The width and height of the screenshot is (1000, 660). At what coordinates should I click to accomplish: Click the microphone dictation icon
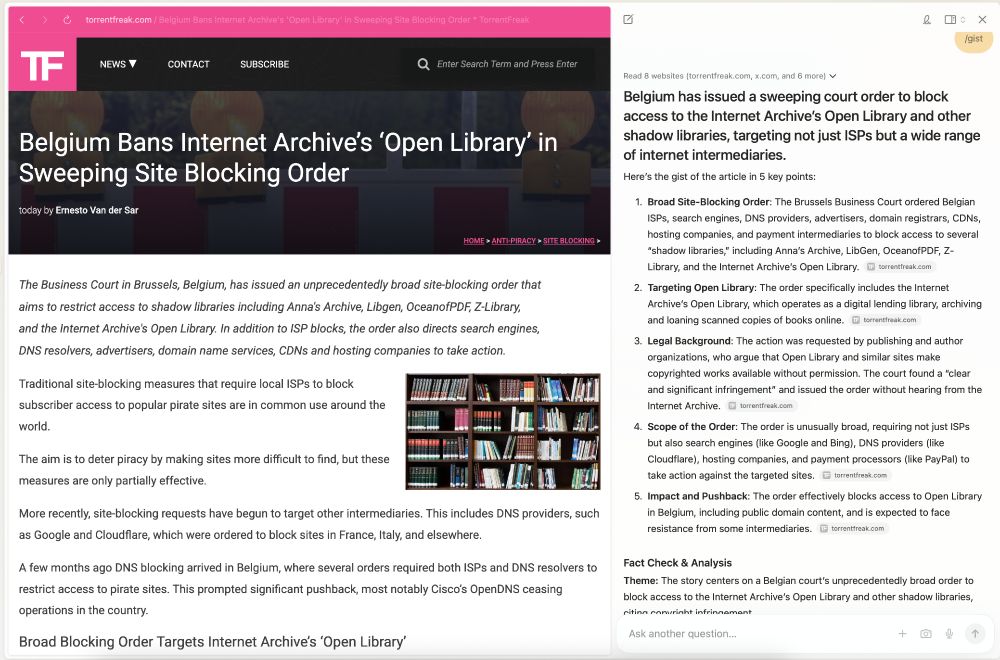tap(950, 633)
